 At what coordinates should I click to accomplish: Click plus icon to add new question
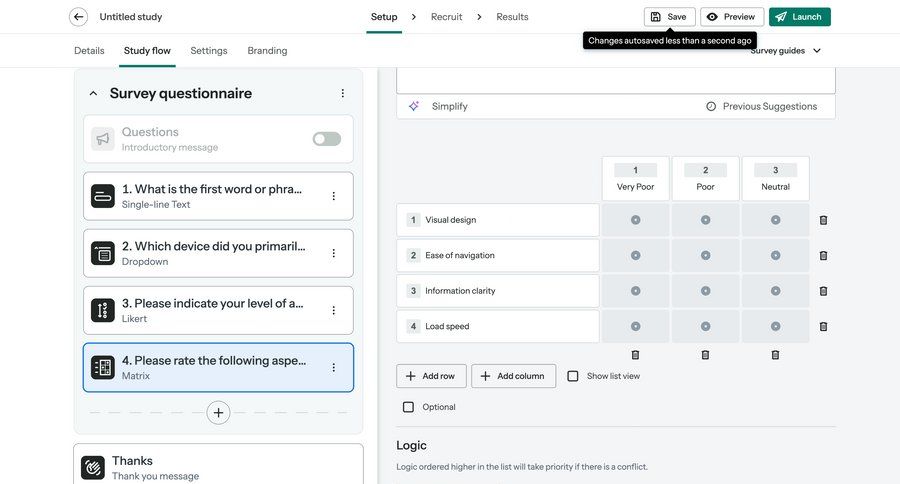click(x=218, y=412)
